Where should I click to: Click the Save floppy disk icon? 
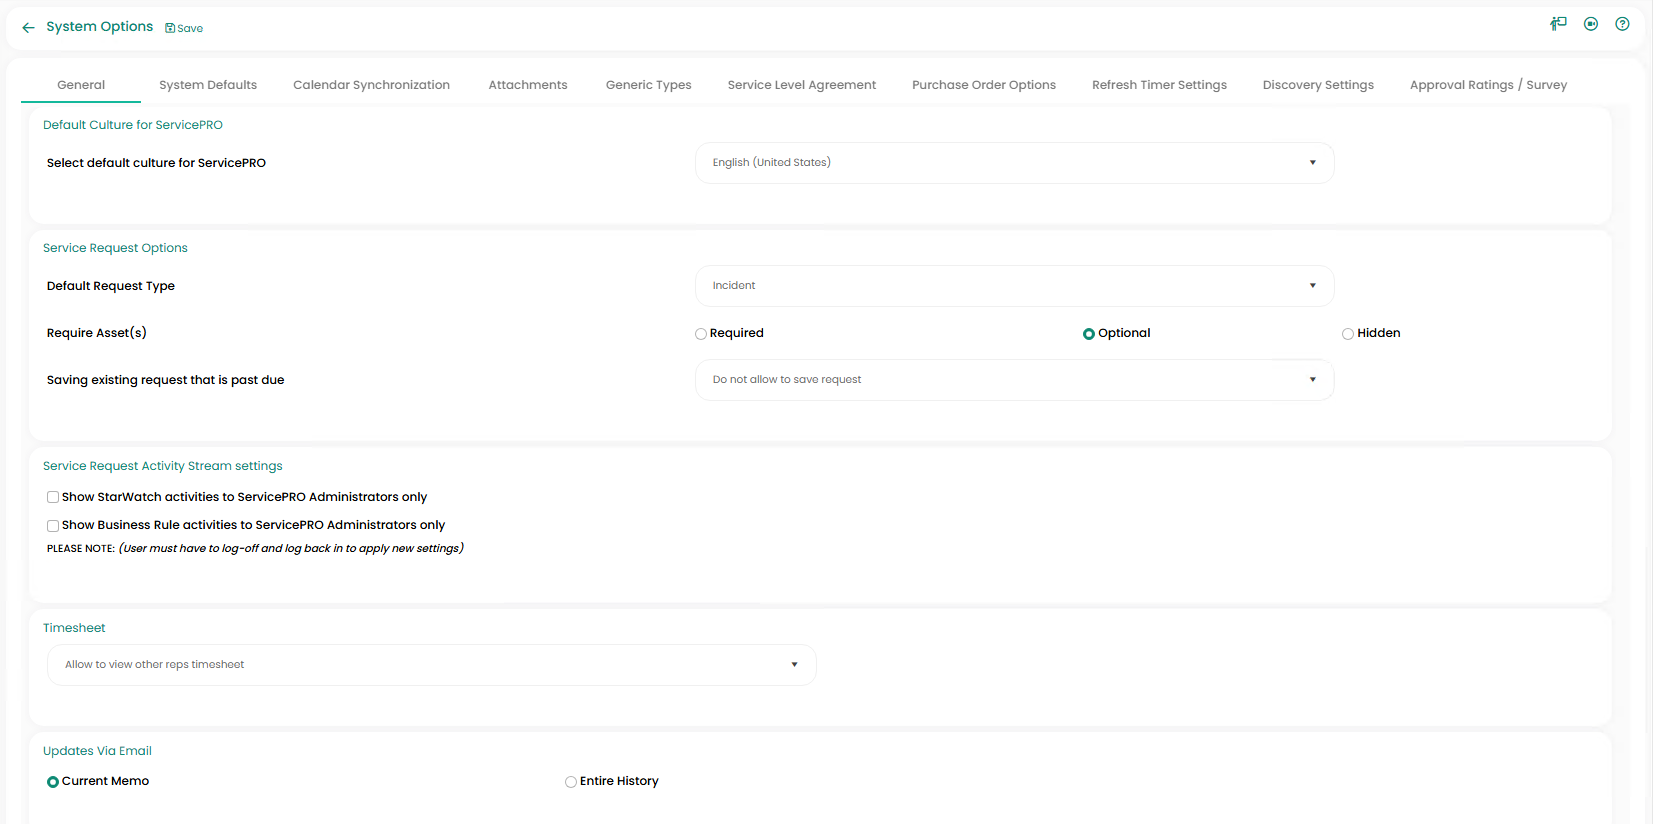(x=170, y=28)
